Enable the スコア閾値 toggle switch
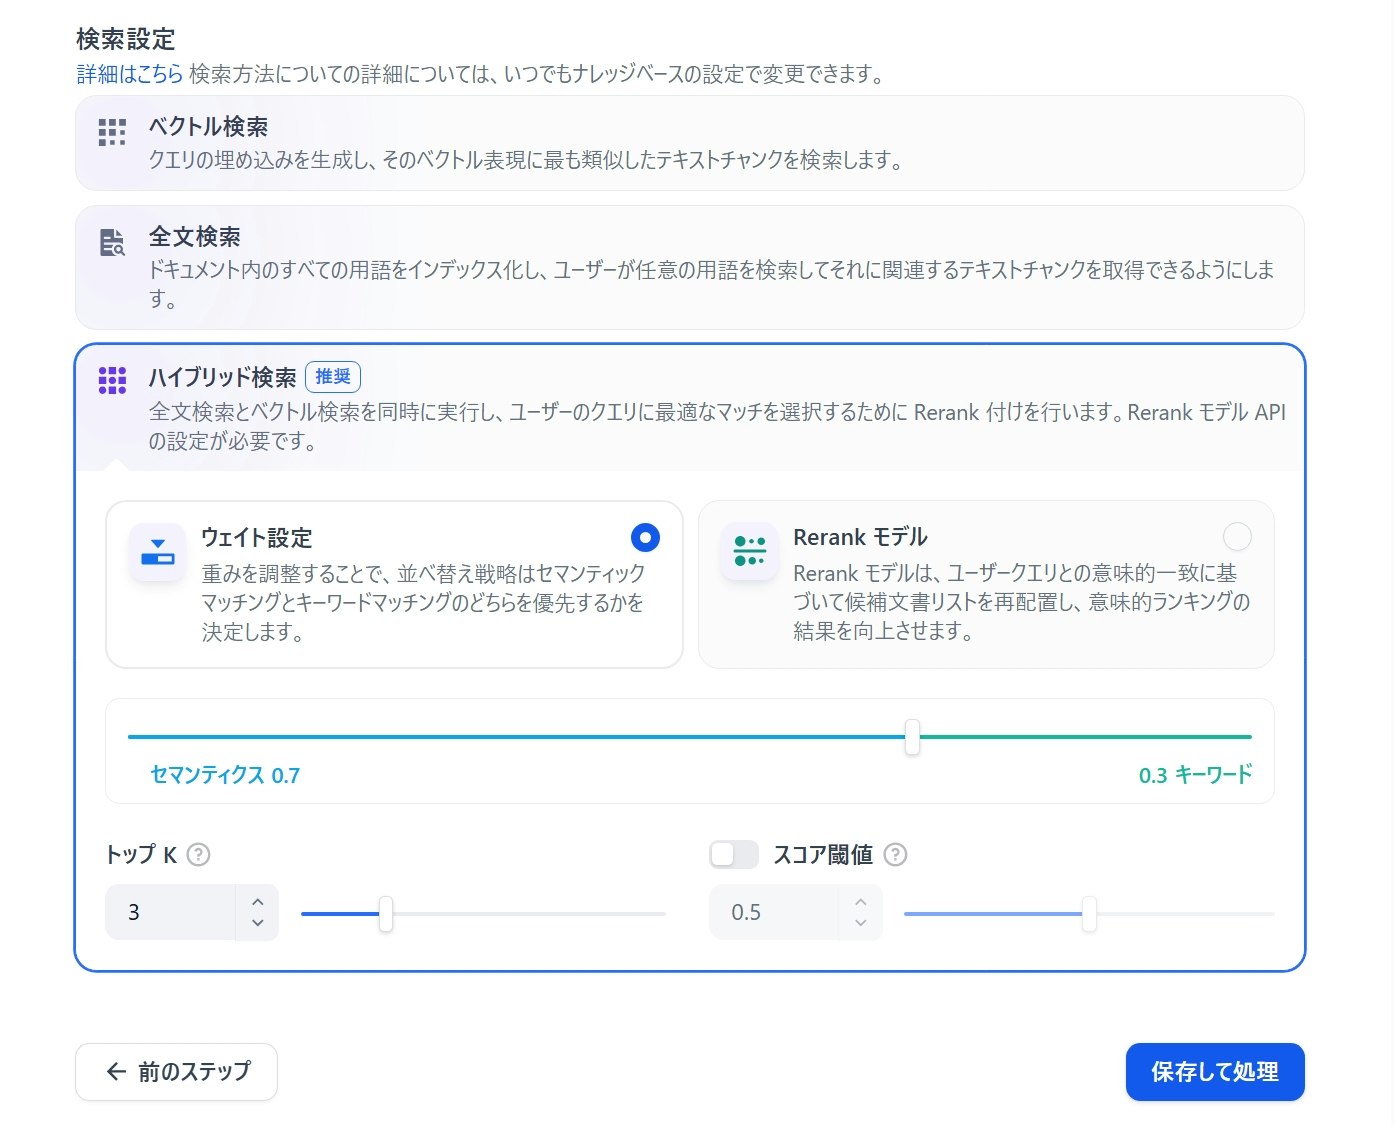 (x=733, y=855)
